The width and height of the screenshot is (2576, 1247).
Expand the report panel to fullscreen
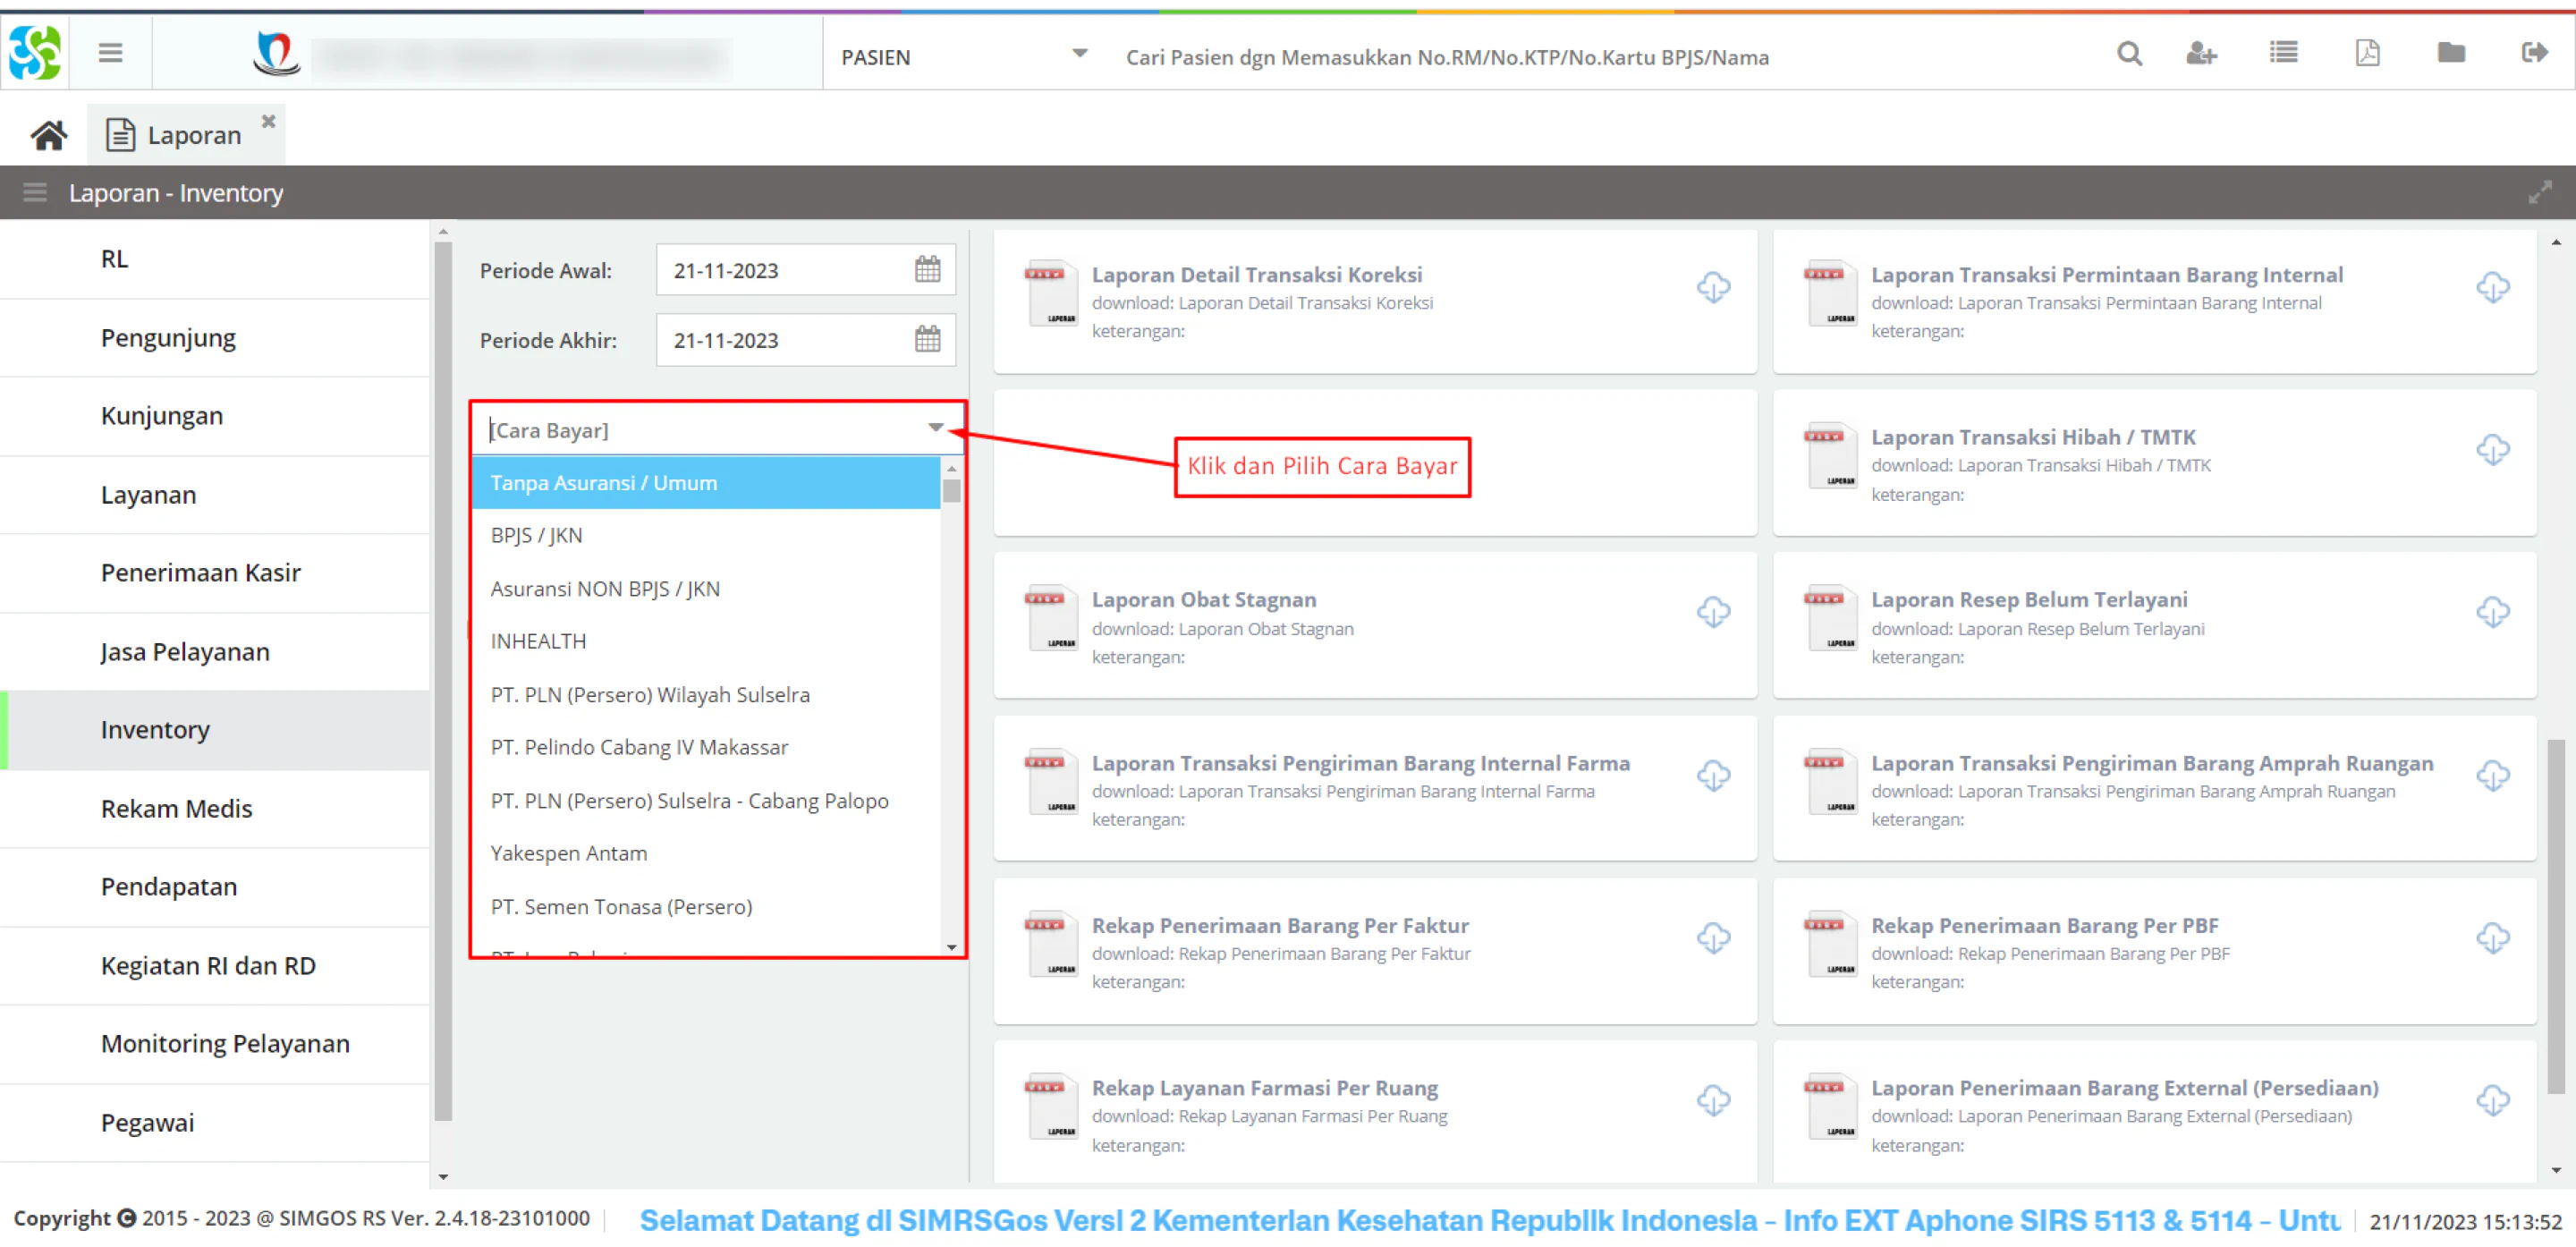2539,192
